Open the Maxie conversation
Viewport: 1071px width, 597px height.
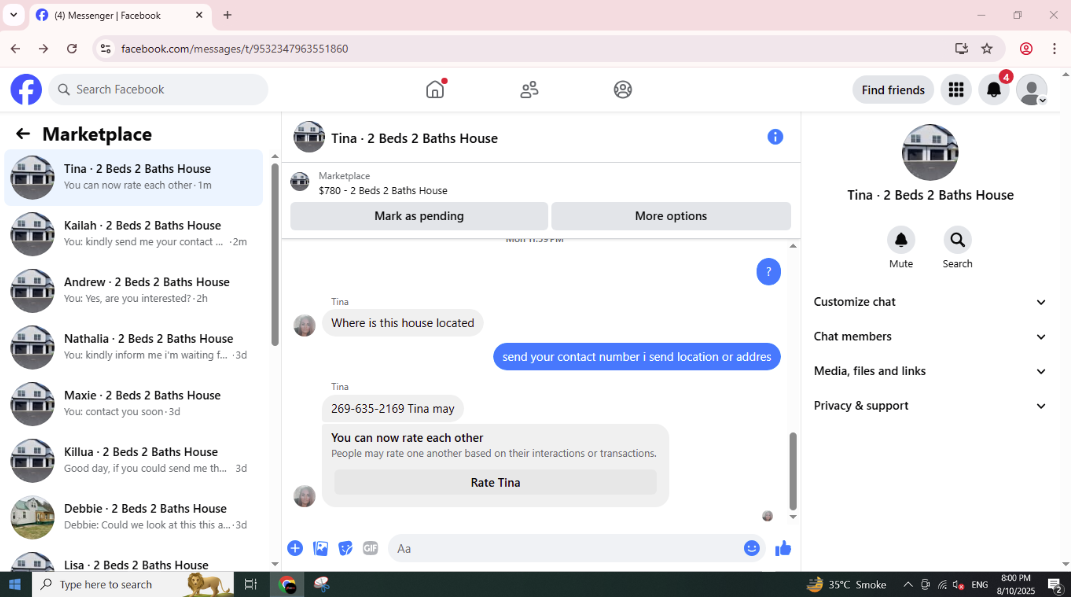click(134, 404)
